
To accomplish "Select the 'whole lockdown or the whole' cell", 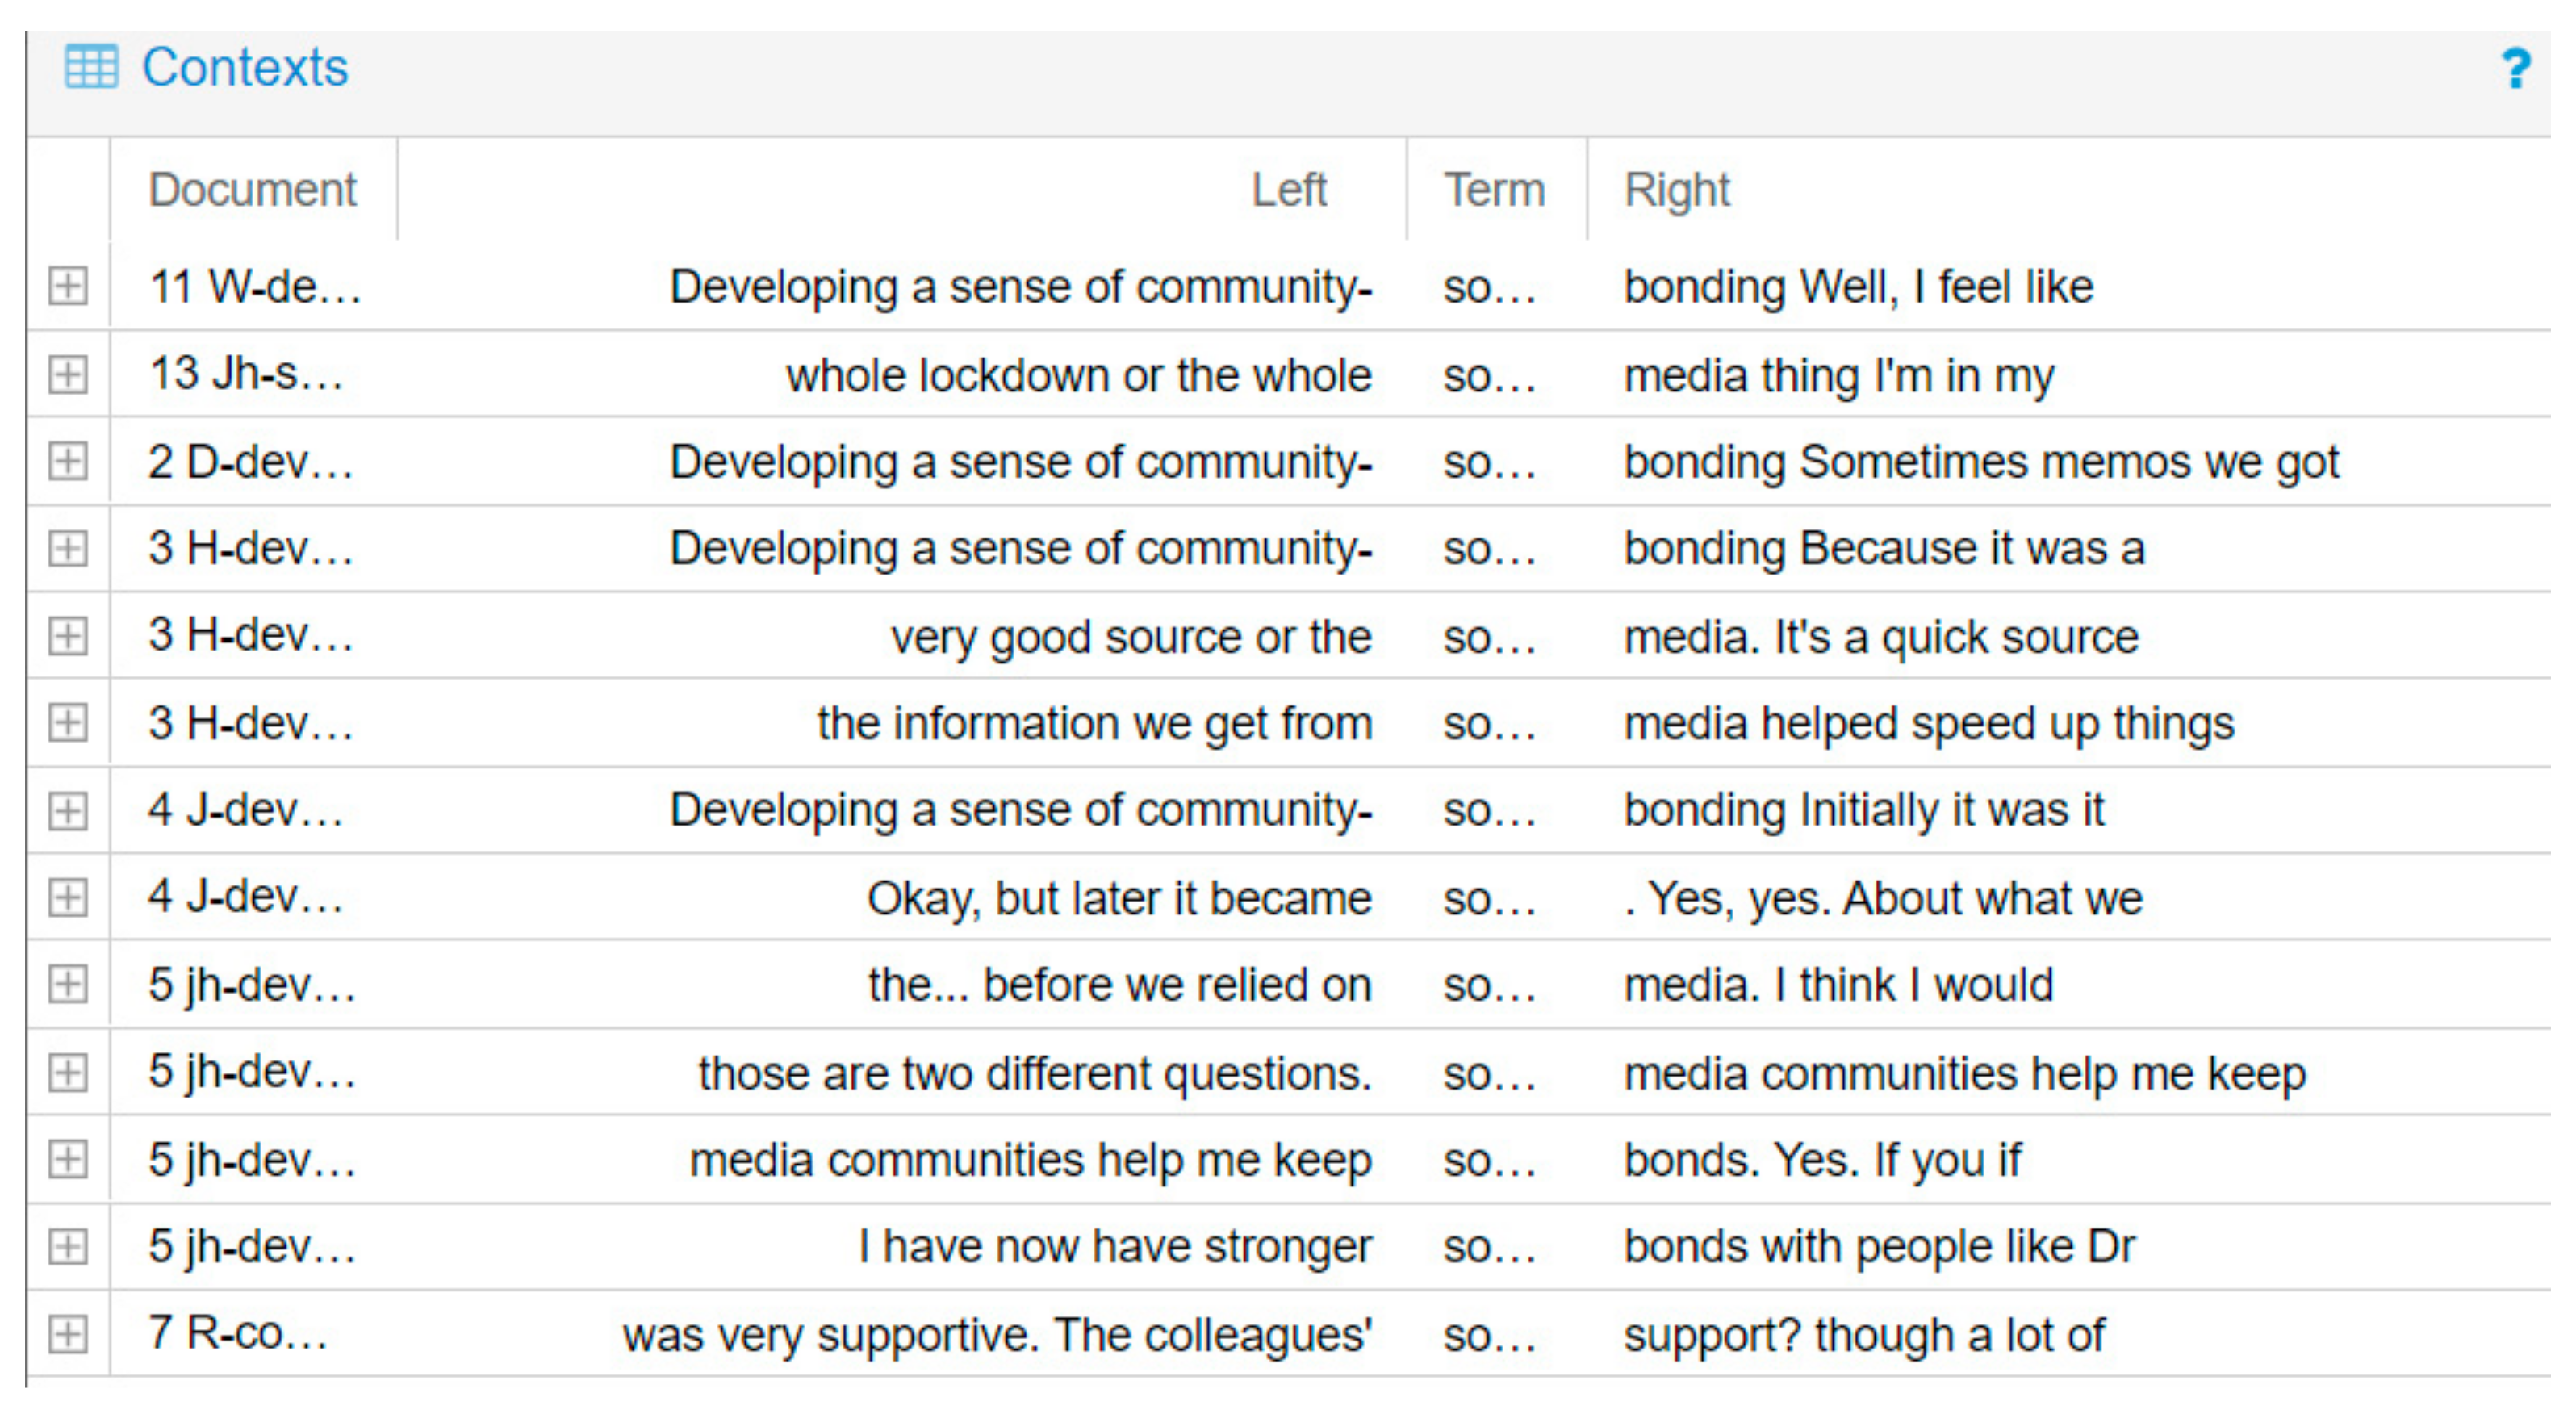I will [x=1078, y=376].
